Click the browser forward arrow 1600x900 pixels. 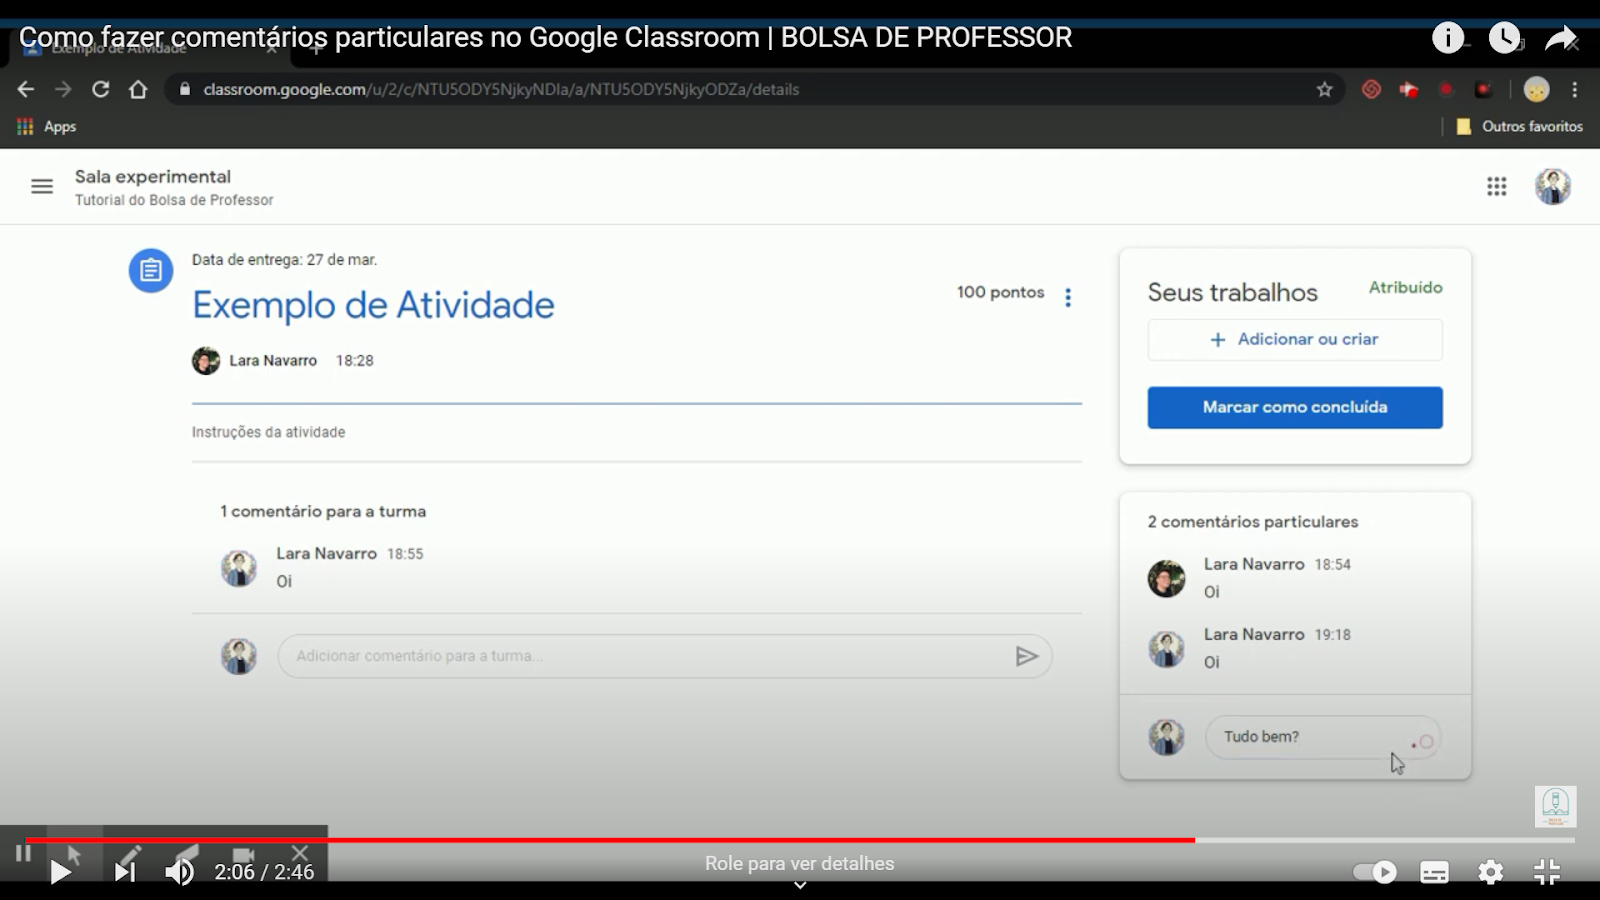click(x=63, y=89)
